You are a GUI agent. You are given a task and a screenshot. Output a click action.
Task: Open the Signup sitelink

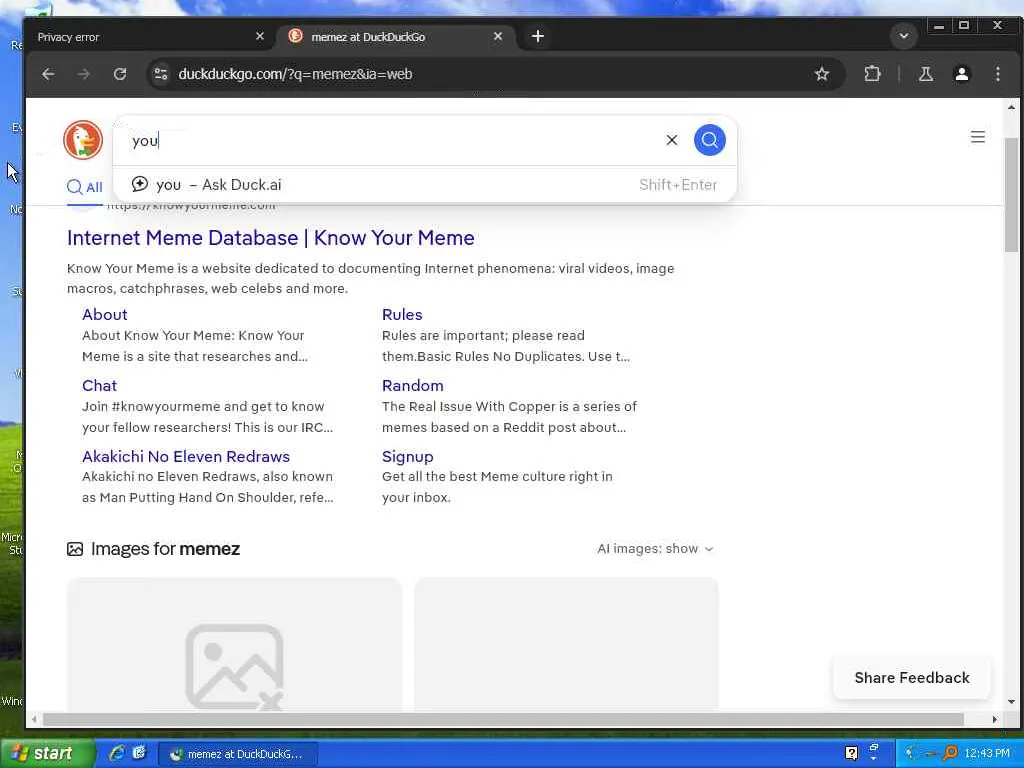tap(408, 456)
